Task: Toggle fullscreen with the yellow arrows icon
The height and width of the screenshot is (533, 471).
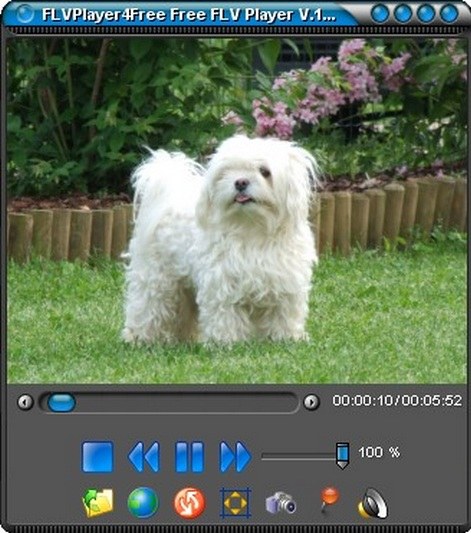Action: coord(236,503)
